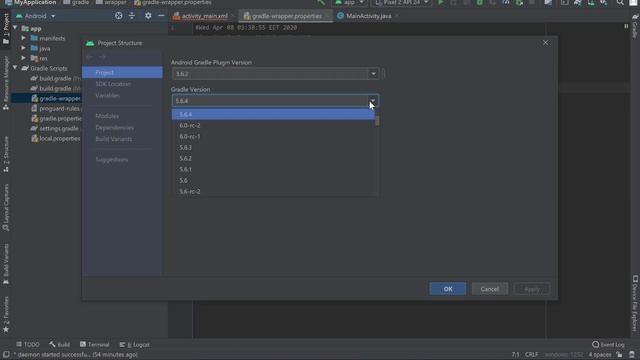The width and height of the screenshot is (640, 360).
Task: Click back arrow in Project Structure dialog
Action: tap(90, 57)
